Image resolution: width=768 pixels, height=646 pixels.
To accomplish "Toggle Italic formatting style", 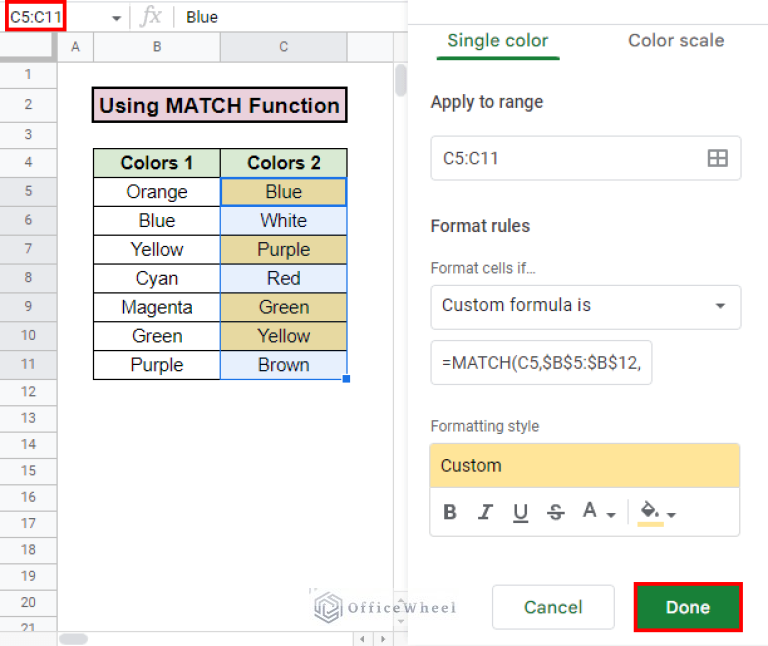I will click(485, 513).
